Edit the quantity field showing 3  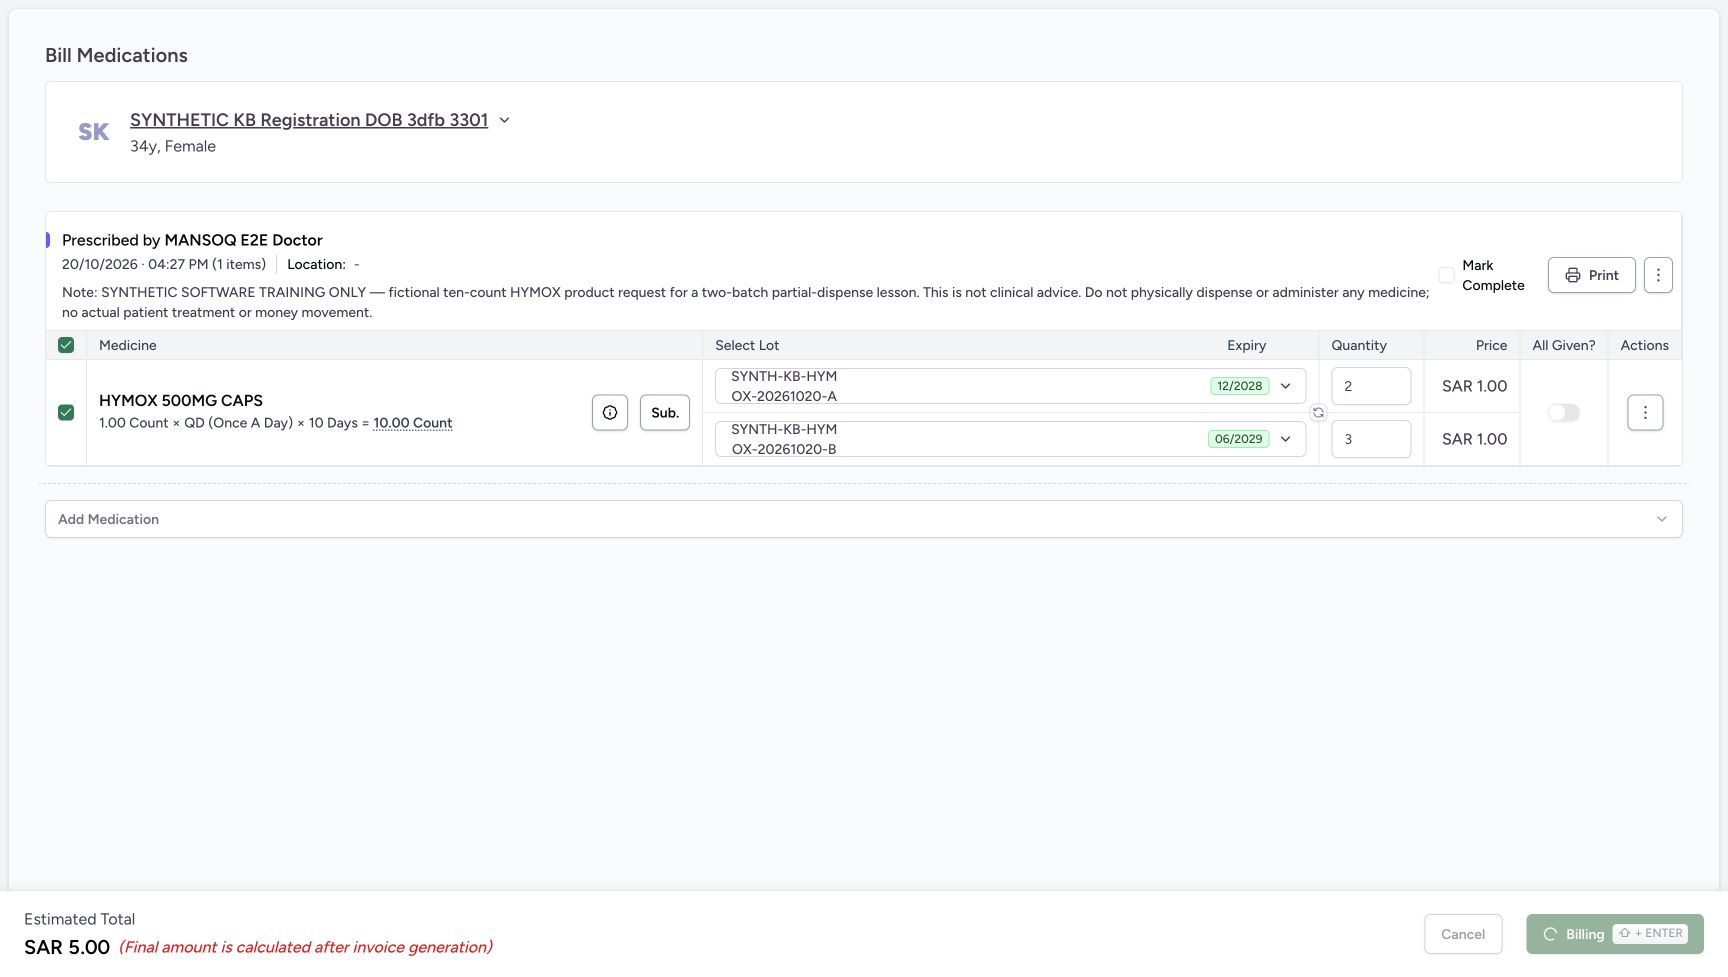tap(1371, 439)
